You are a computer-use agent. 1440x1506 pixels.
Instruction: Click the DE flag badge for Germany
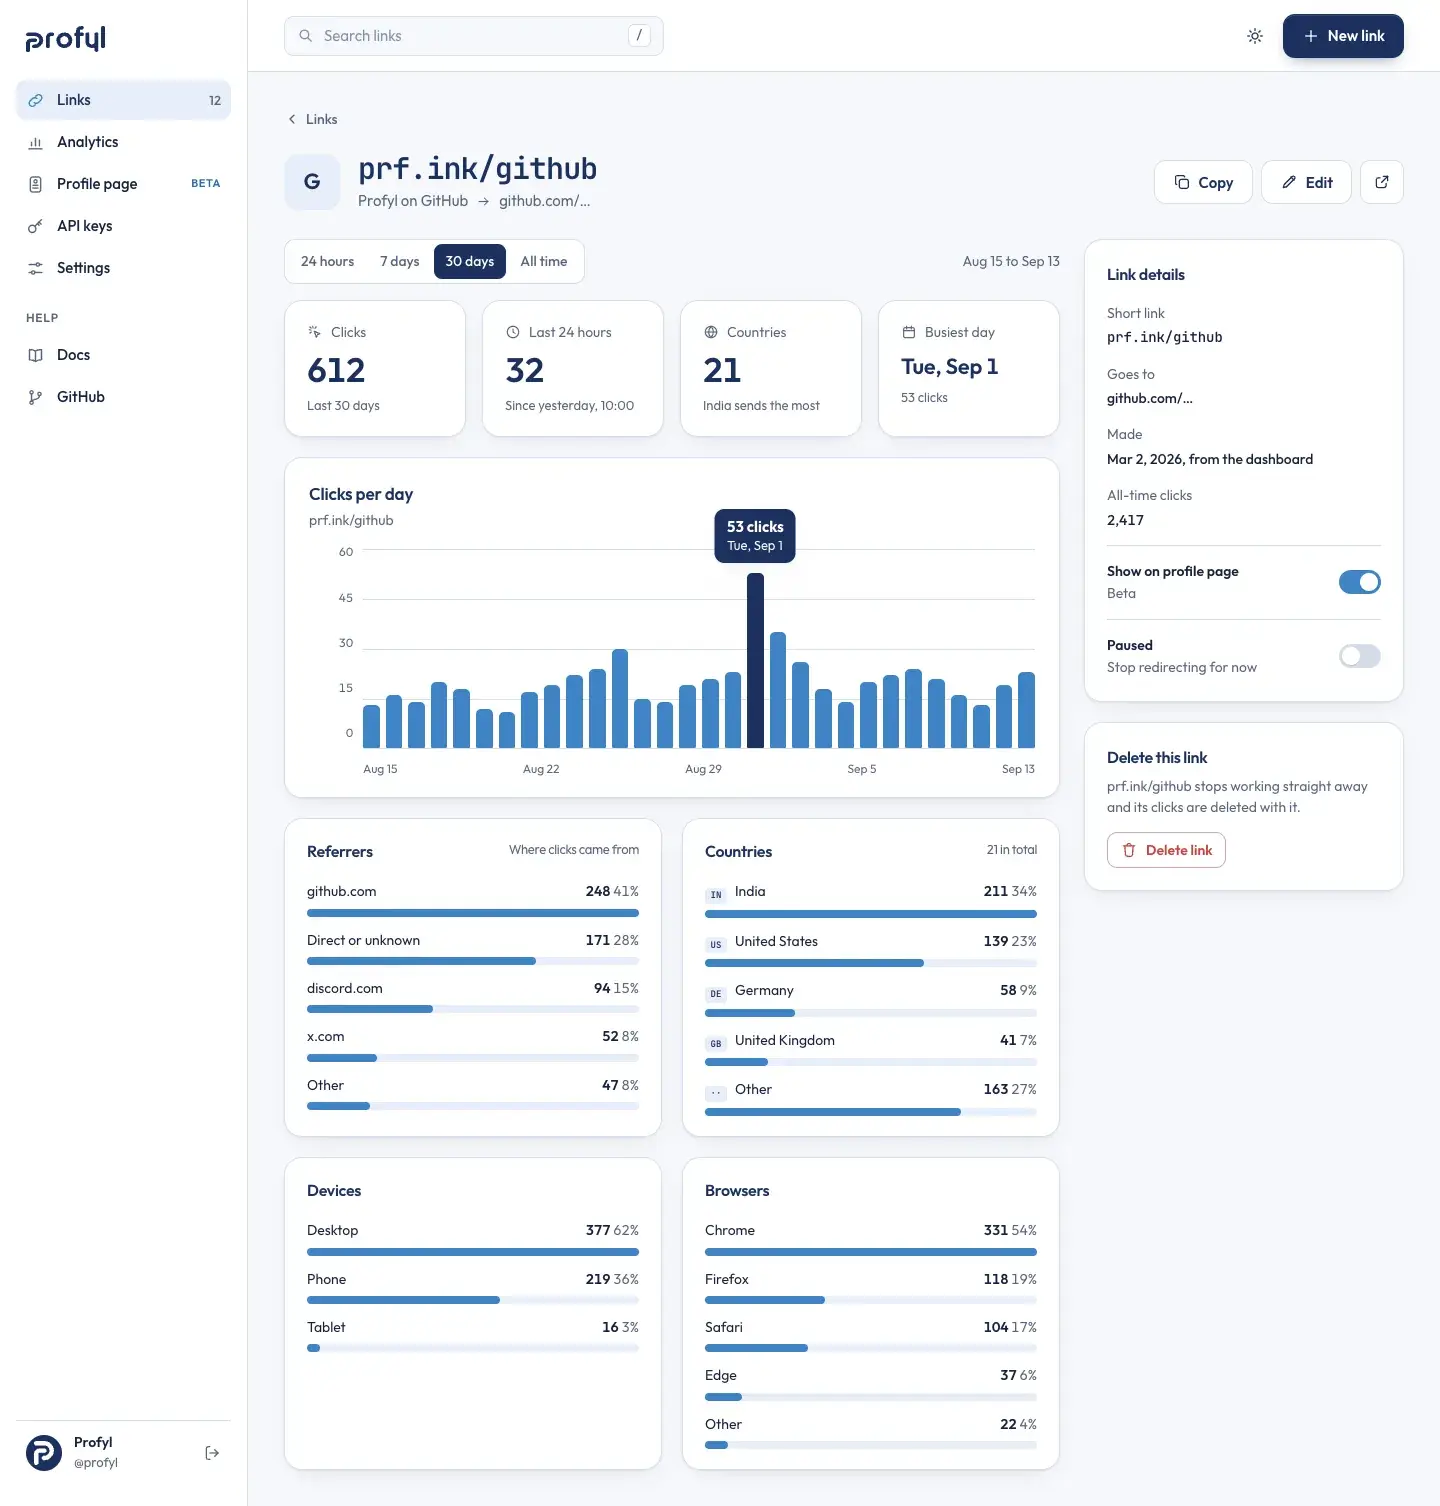click(716, 994)
